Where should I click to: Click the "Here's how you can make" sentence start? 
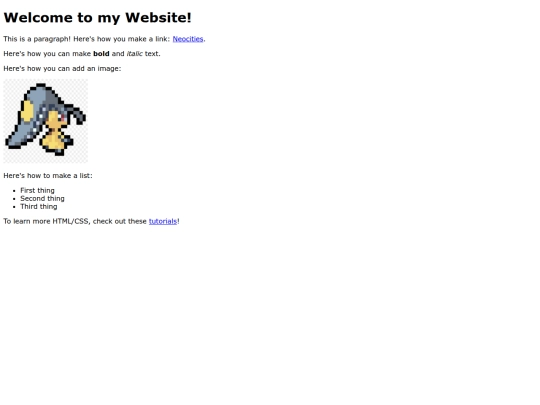[47, 54]
